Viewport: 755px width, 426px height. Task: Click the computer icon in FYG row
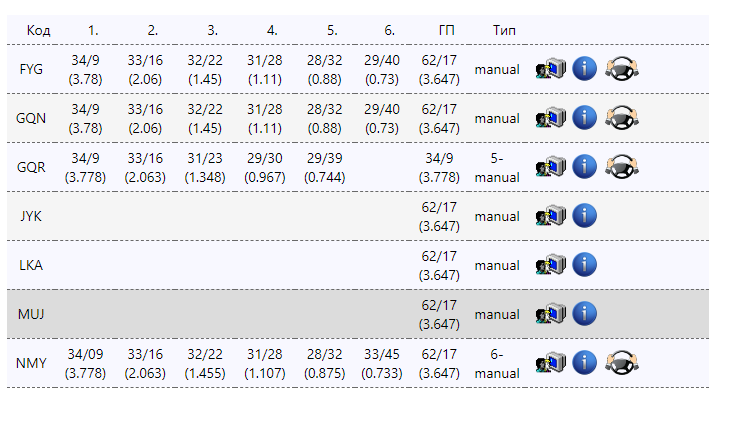[551, 68]
